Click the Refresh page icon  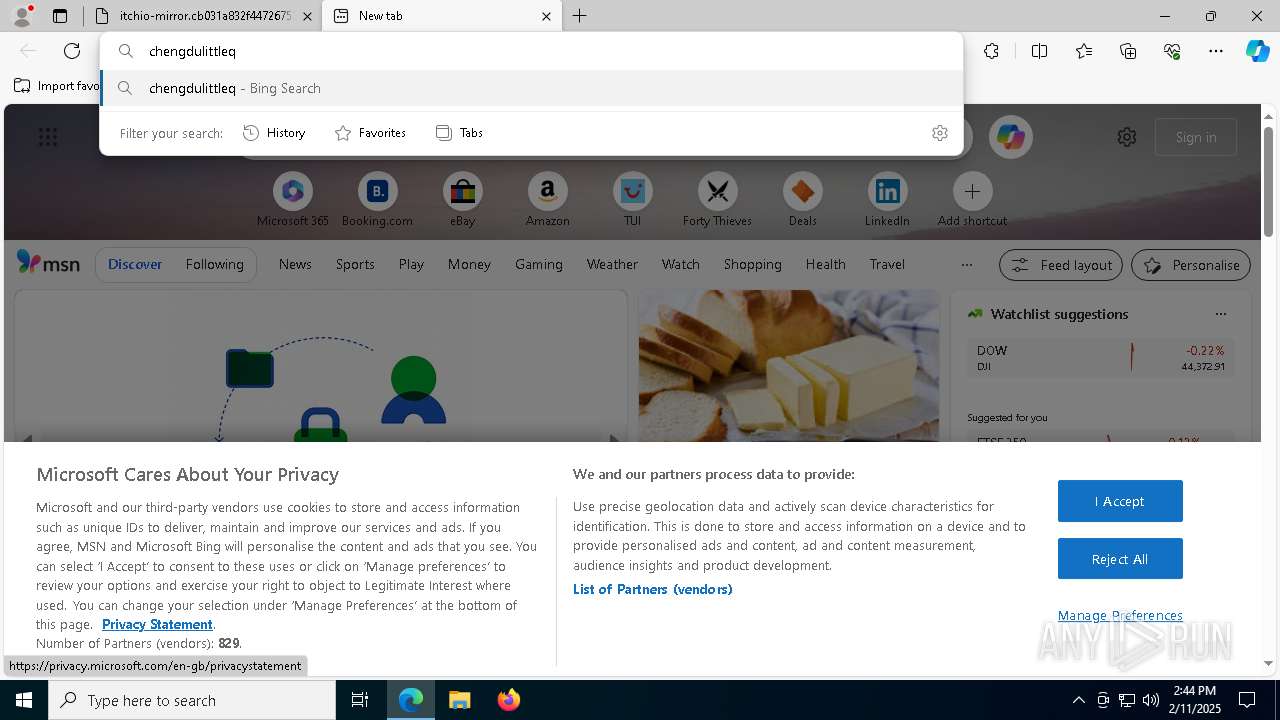pos(72,51)
